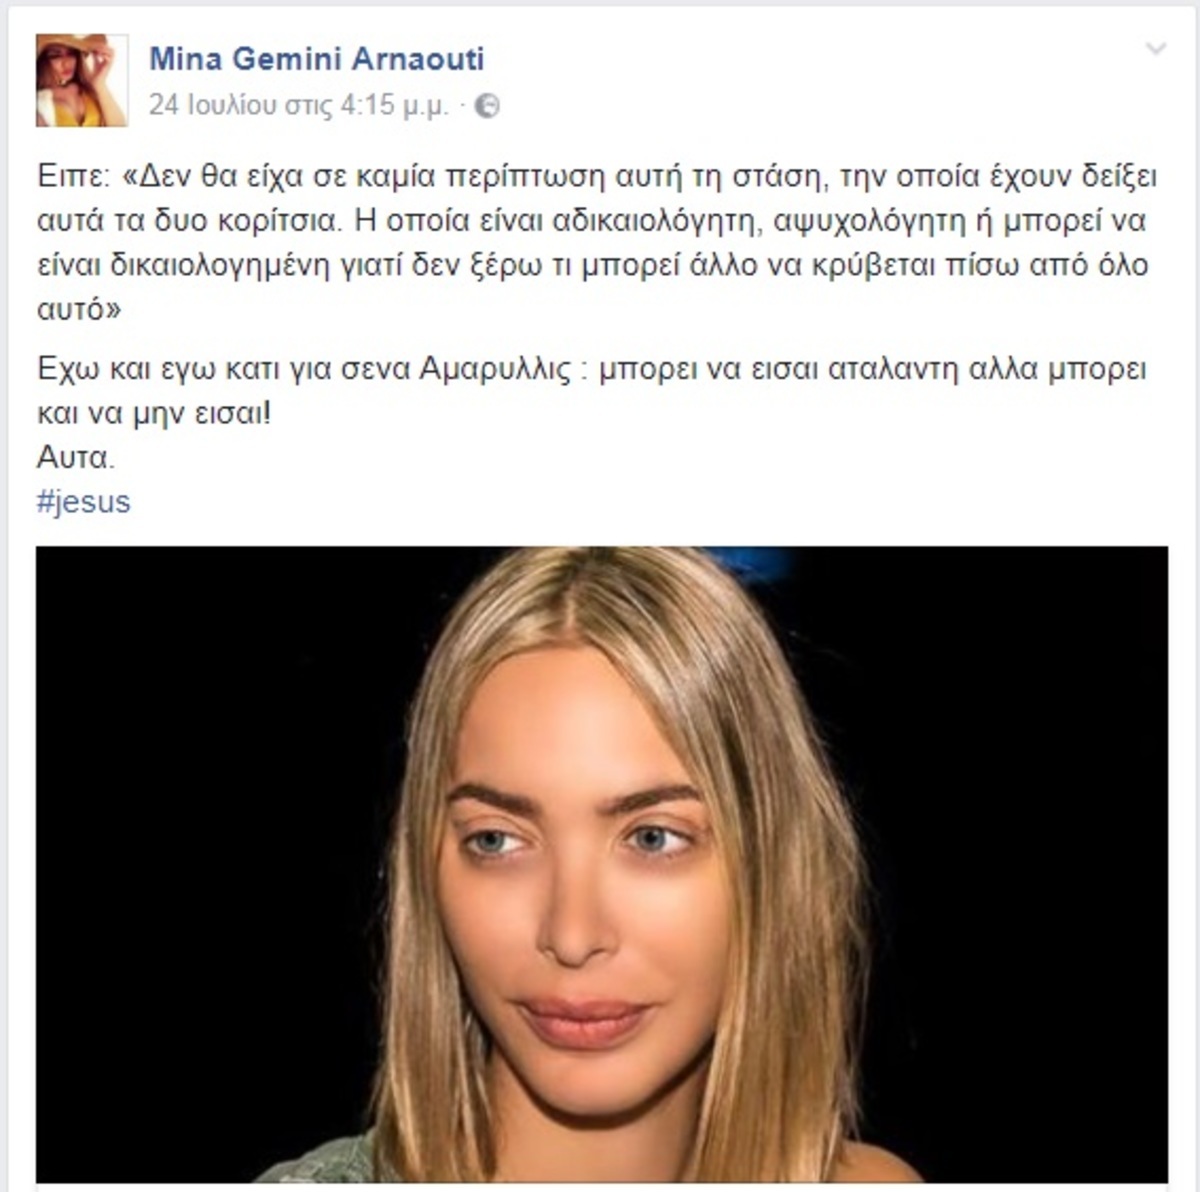The image size is (1200, 1192).
Task: Open Mina Gemini Arnaouti's profile name link
Action: [317, 59]
